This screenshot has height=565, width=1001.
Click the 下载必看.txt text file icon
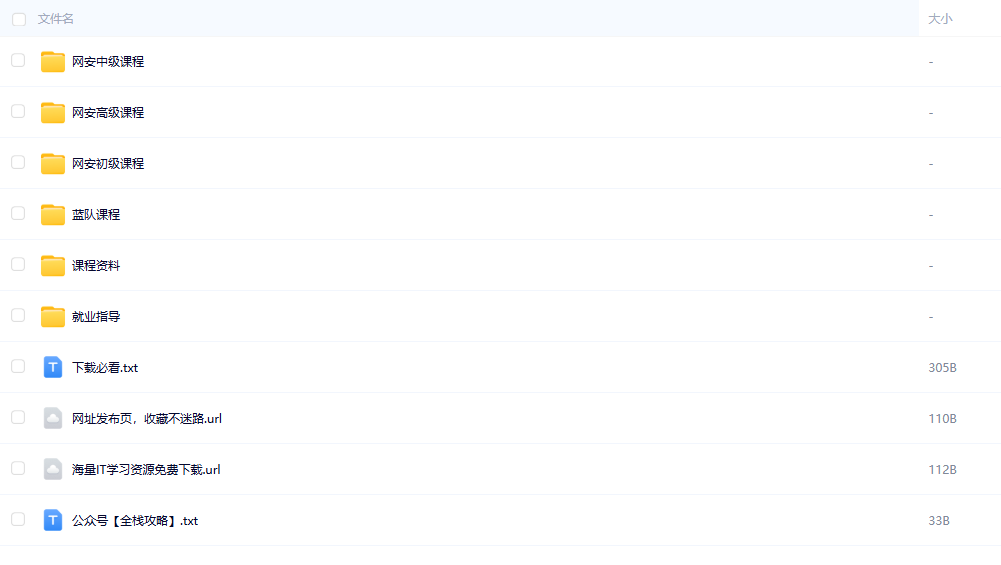click(x=53, y=368)
